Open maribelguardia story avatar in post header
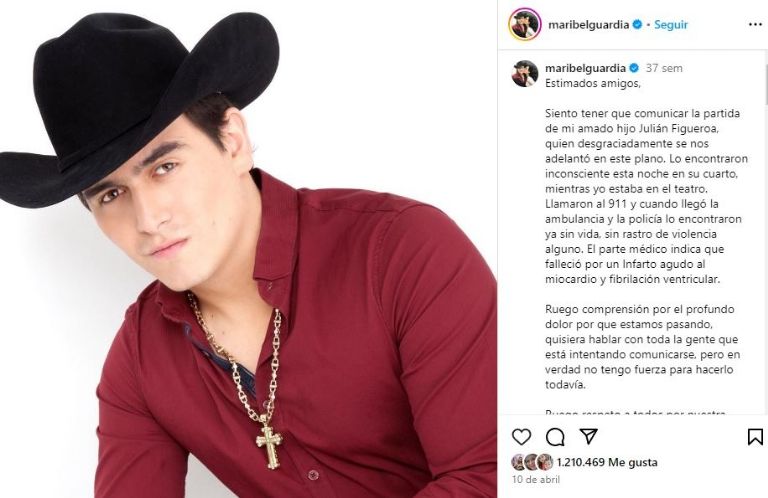This screenshot has height=498, width=768. point(525,24)
